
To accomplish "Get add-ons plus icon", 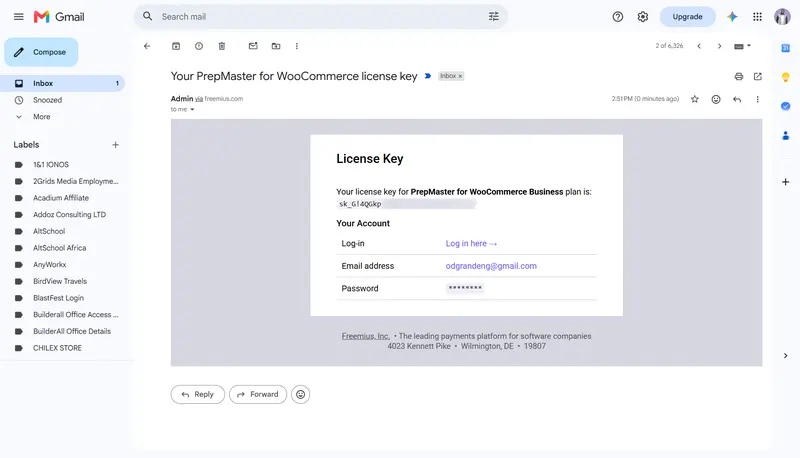I will pos(785,182).
